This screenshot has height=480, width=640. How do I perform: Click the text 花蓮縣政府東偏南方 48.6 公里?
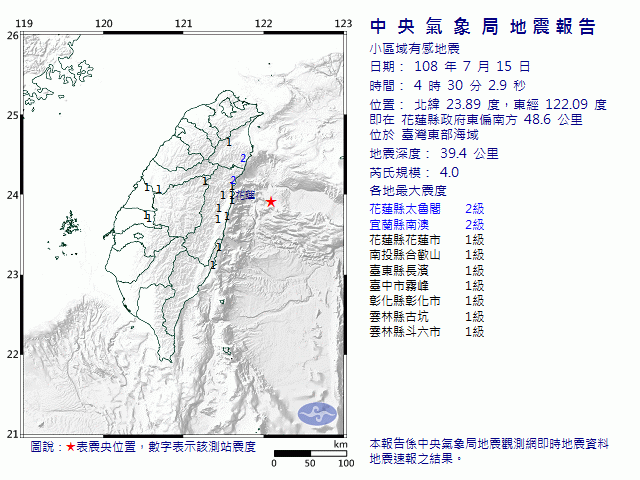(492, 120)
